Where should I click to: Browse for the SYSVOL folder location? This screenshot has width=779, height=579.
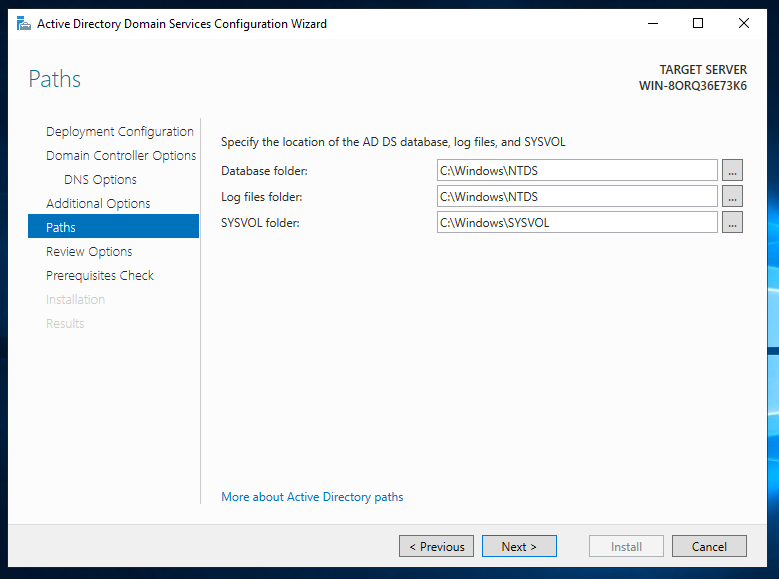732,222
